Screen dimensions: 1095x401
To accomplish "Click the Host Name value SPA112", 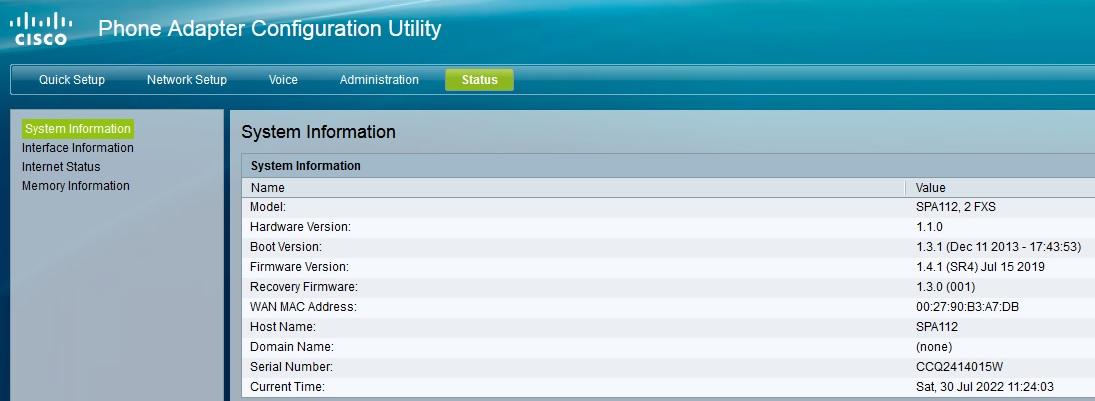I will pyautogui.click(x=936, y=326).
